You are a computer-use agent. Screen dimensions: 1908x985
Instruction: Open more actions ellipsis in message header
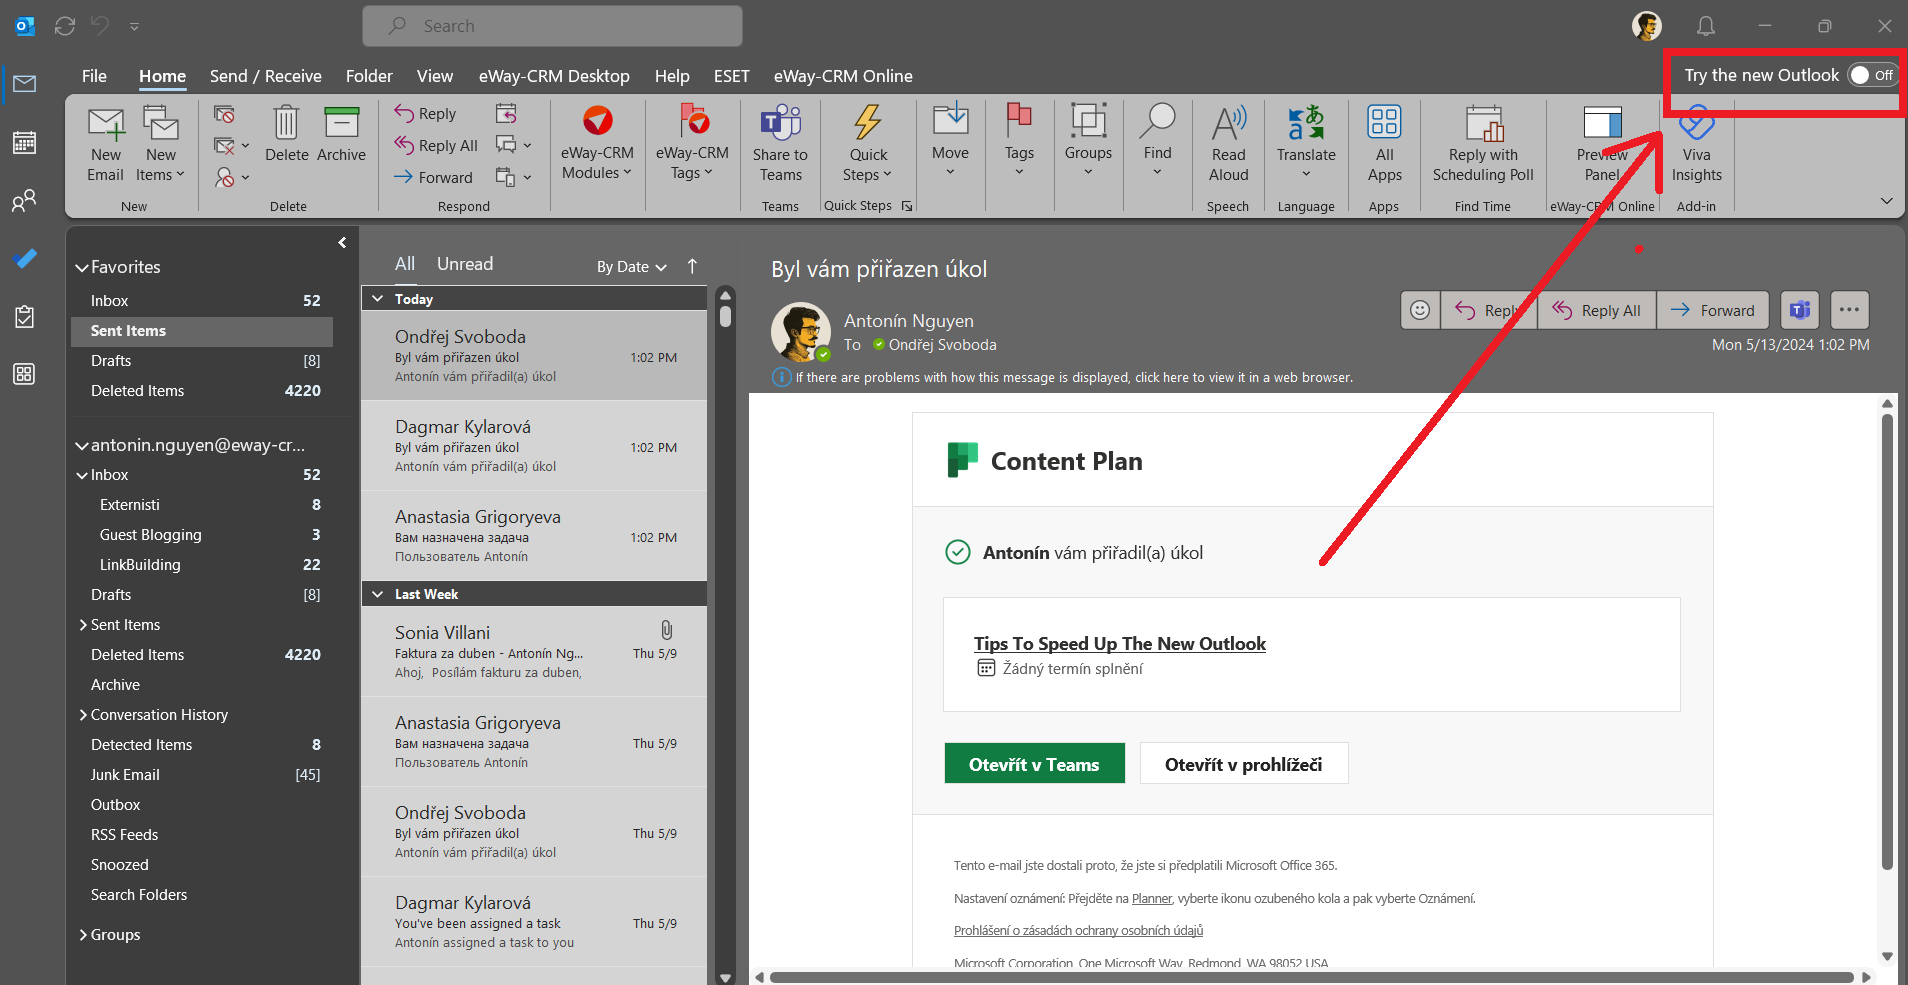coord(1849,310)
